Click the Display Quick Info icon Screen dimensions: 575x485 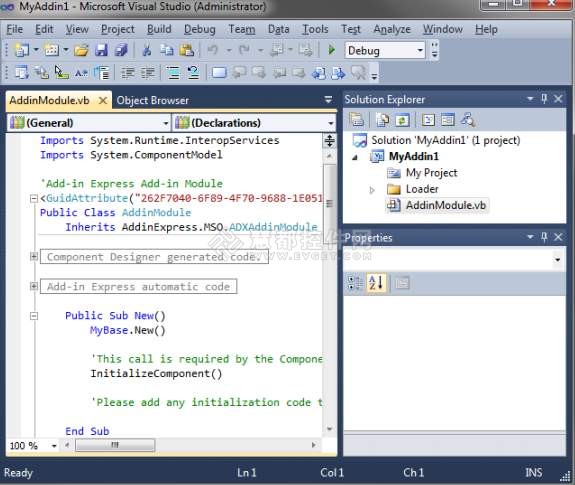(x=61, y=73)
